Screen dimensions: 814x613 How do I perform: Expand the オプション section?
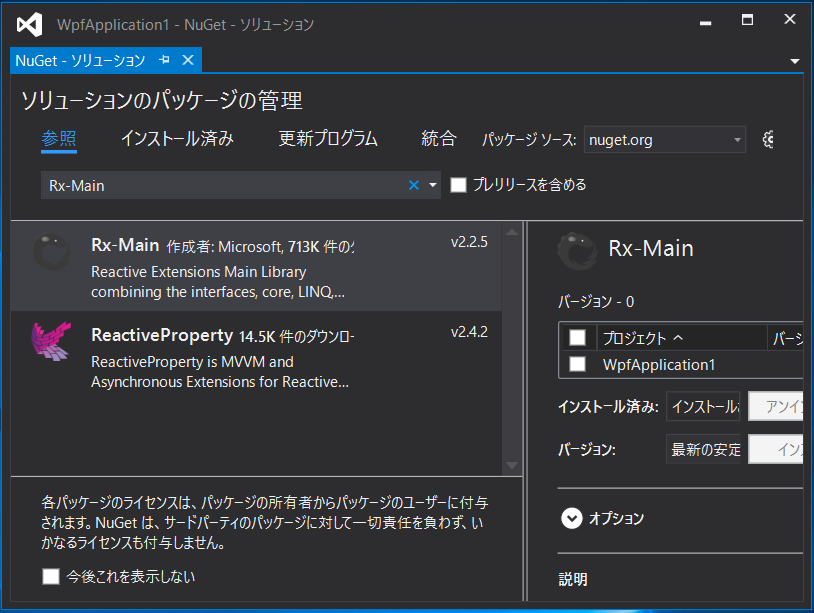[x=572, y=518]
